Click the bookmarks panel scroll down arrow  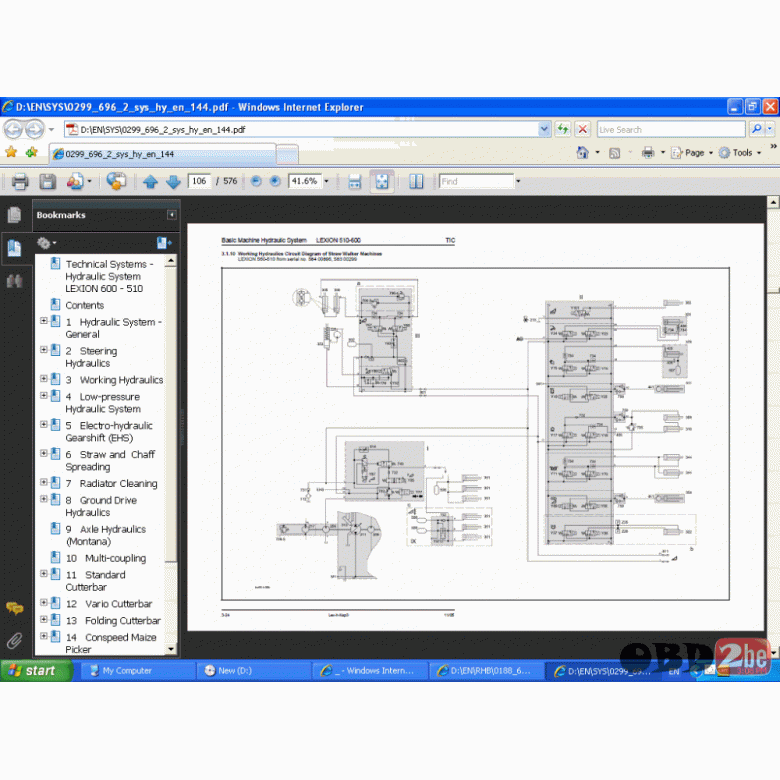click(171, 649)
